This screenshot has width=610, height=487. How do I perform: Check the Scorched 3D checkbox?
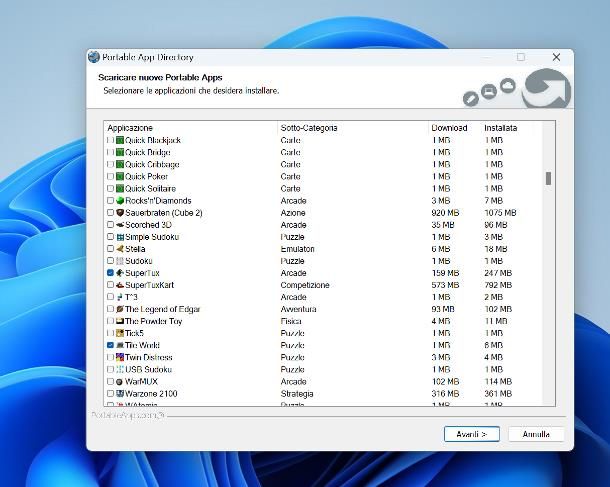110,225
